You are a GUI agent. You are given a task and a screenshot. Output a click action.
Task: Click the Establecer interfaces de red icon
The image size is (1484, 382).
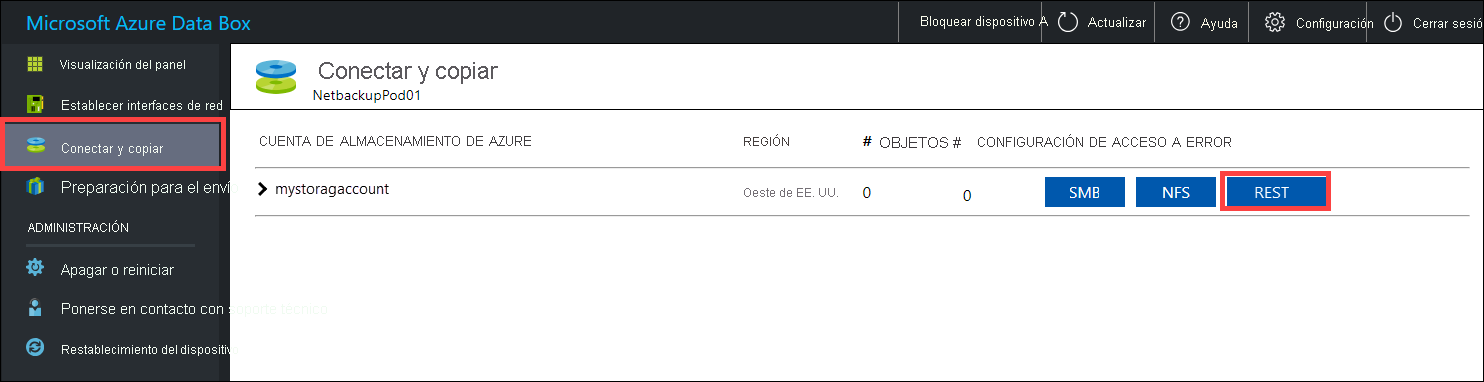[x=35, y=104]
